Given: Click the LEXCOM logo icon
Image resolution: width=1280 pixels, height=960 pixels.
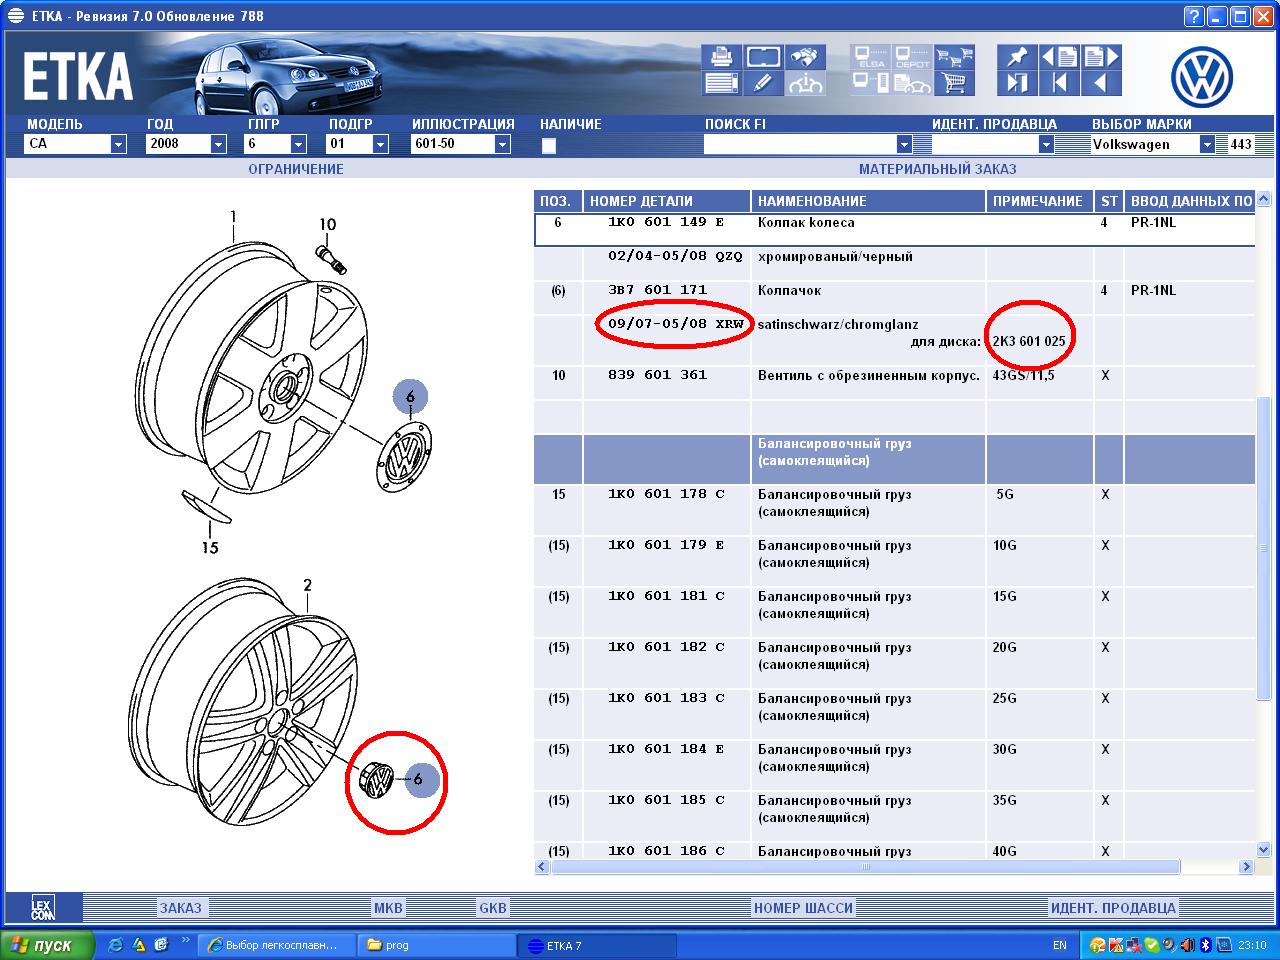Looking at the screenshot, I should (x=42, y=907).
